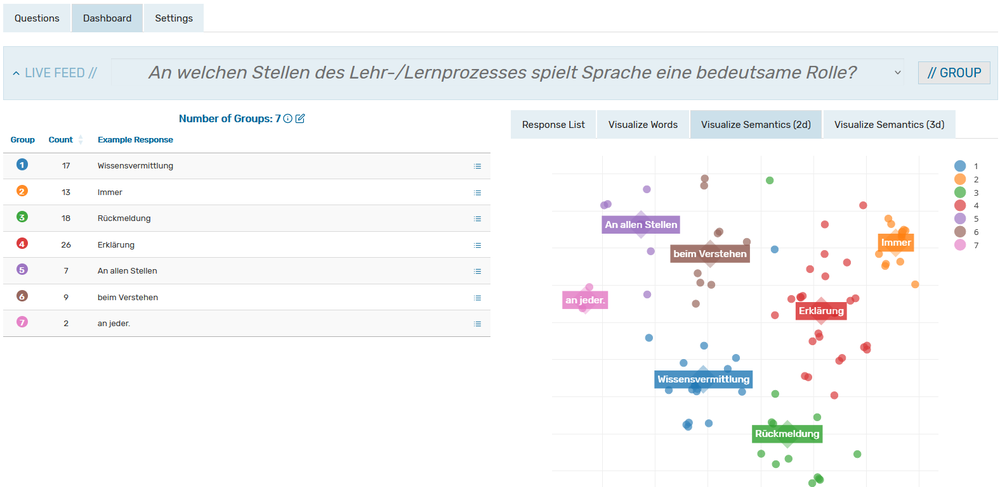The image size is (1000, 487).
Task: Click list icon in the Erklärung row
Action: coord(478,245)
